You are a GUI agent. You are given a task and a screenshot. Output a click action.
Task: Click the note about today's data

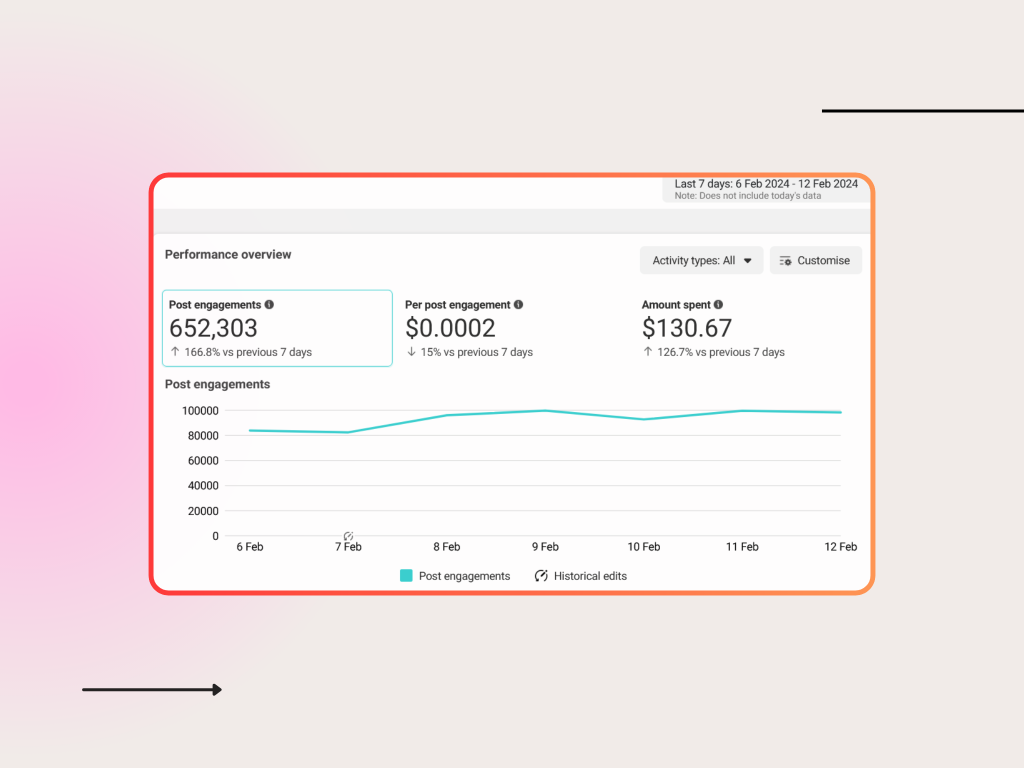[x=748, y=196]
